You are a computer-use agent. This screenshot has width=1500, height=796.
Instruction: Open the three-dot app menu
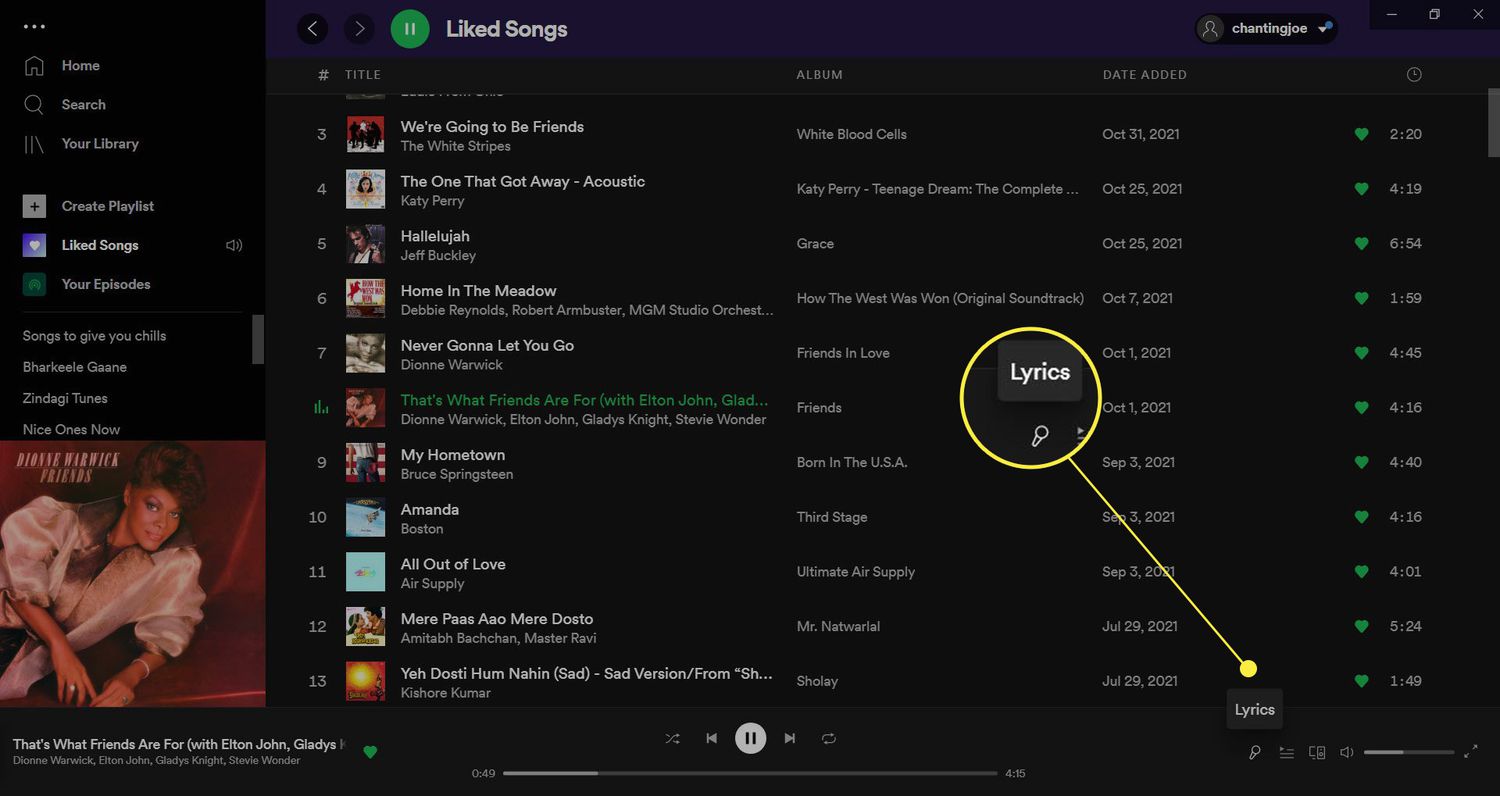point(34,27)
